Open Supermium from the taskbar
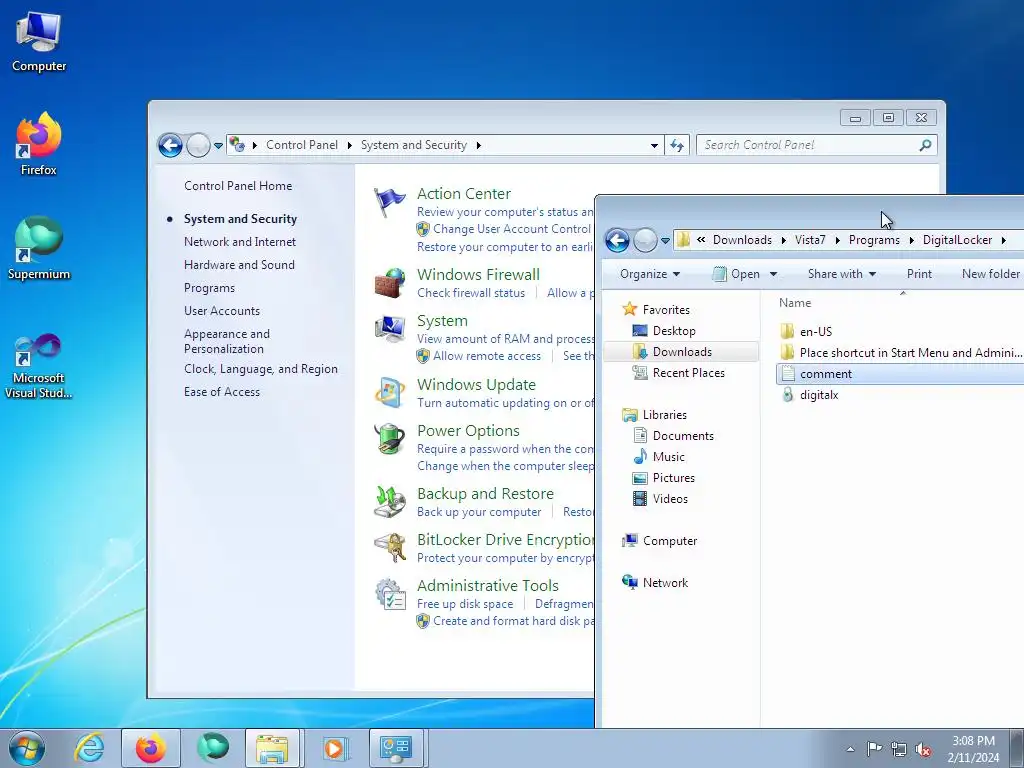The width and height of the screenshot is (1024, 768). click(x=213, y=748)
